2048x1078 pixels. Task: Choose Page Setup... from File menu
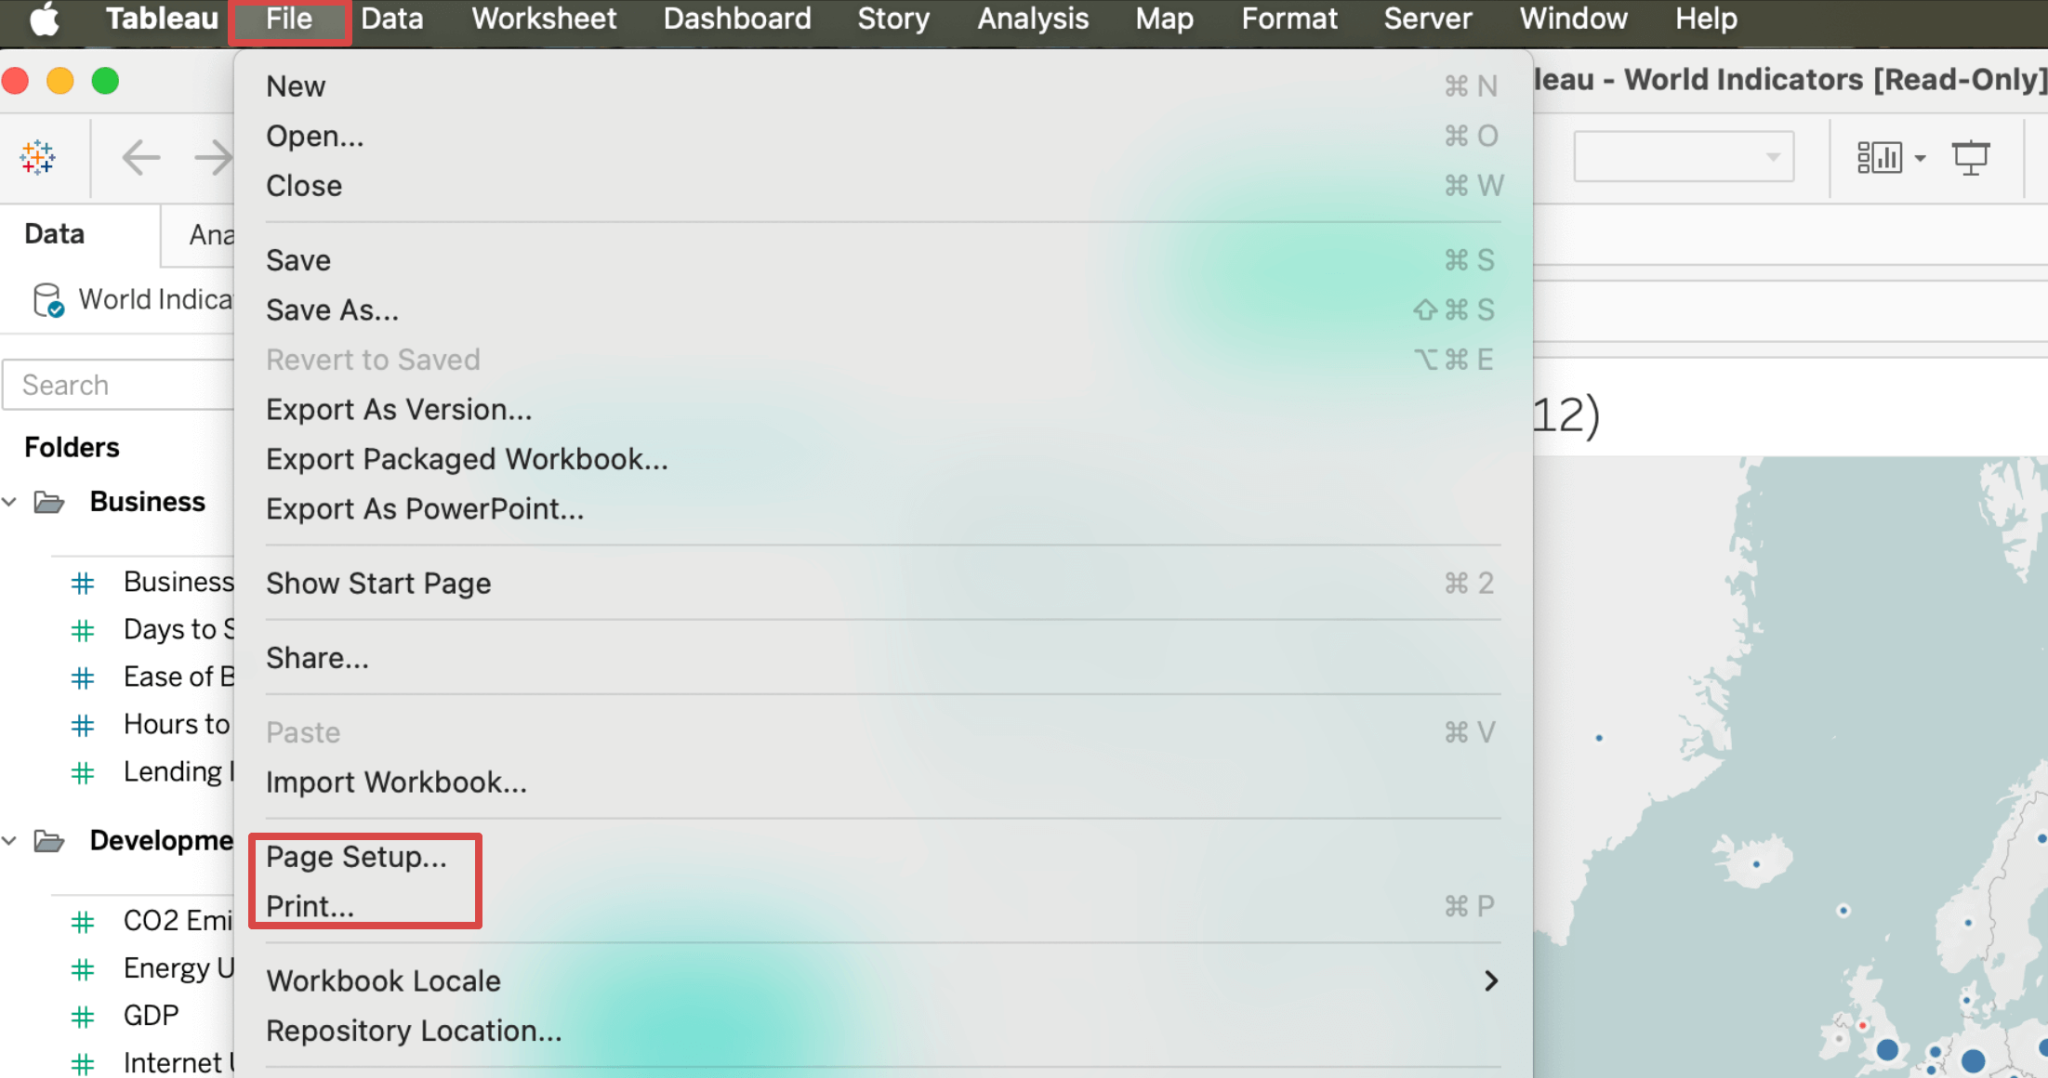(356, 857)
